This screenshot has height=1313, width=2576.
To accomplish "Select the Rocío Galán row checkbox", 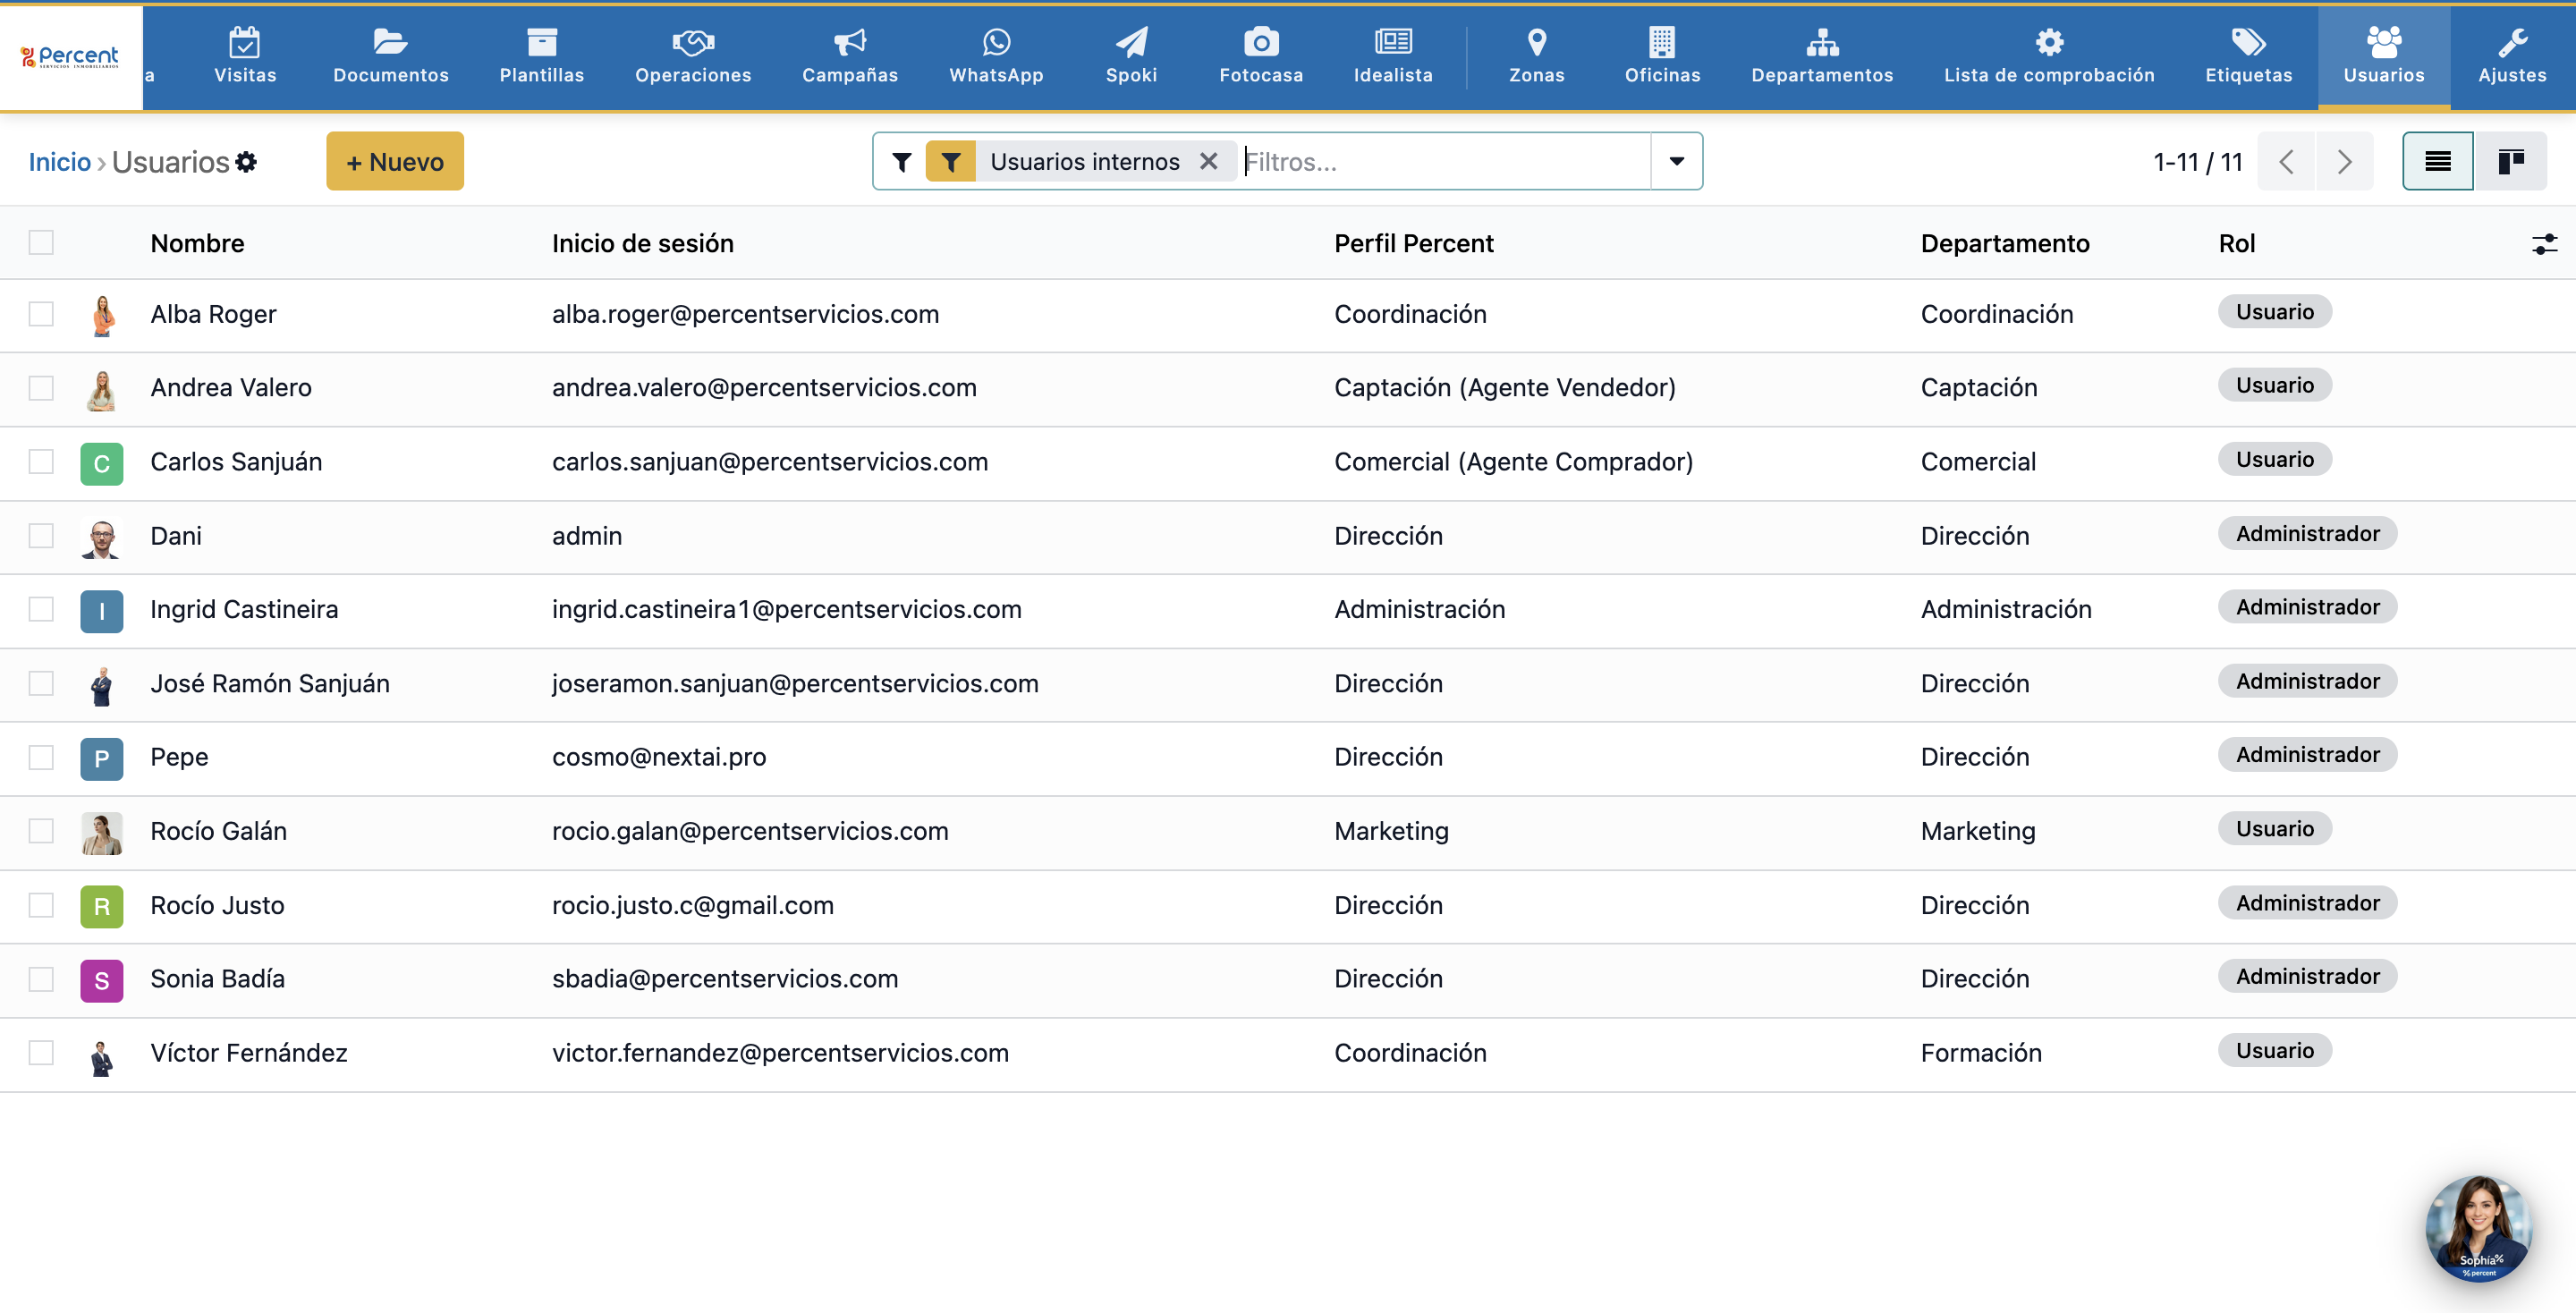I will (41, 832).
